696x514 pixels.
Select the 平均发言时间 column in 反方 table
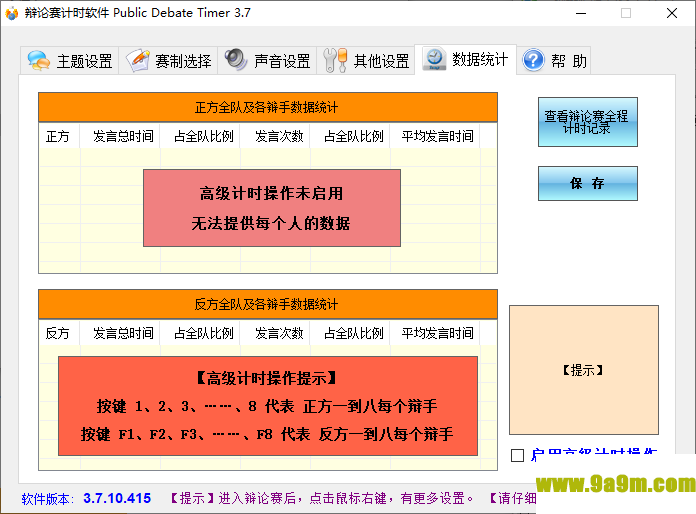click(437, 333)
